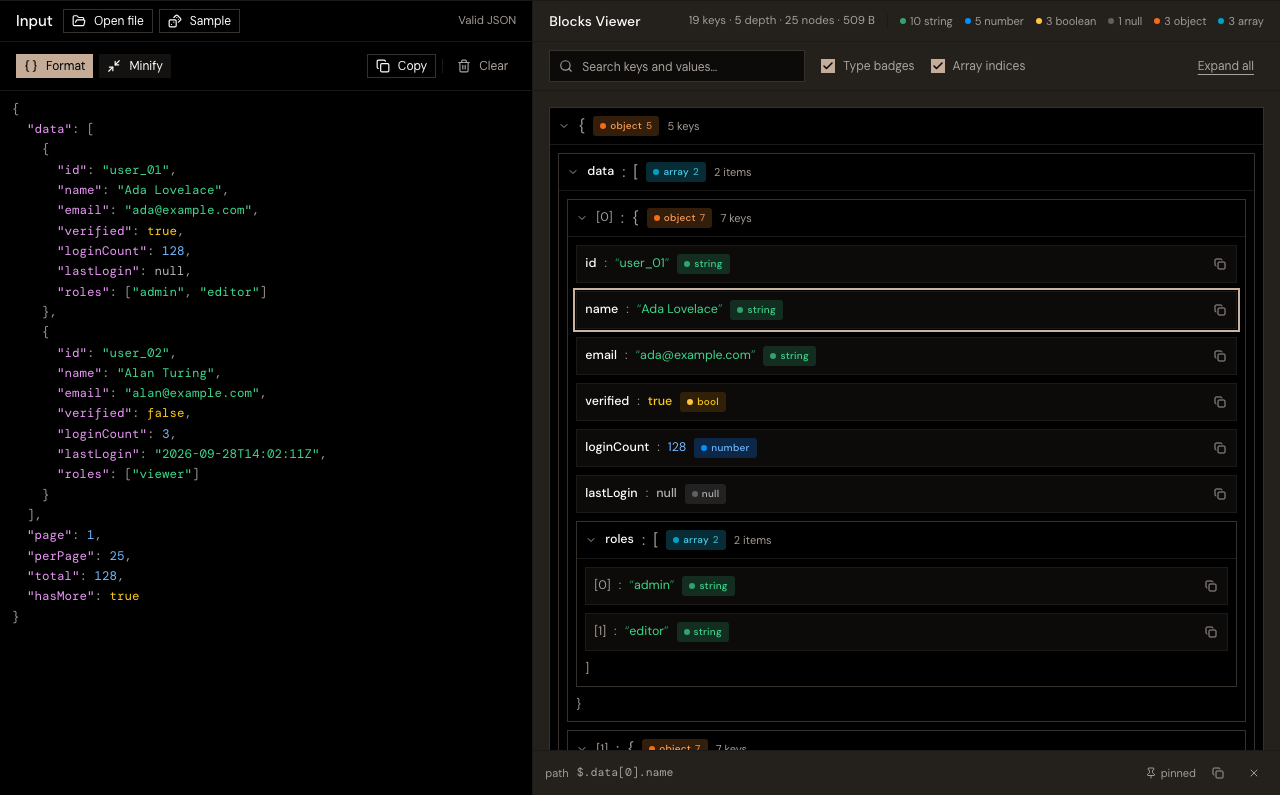Copy the path in the bottom bar

pos(1217,773)
